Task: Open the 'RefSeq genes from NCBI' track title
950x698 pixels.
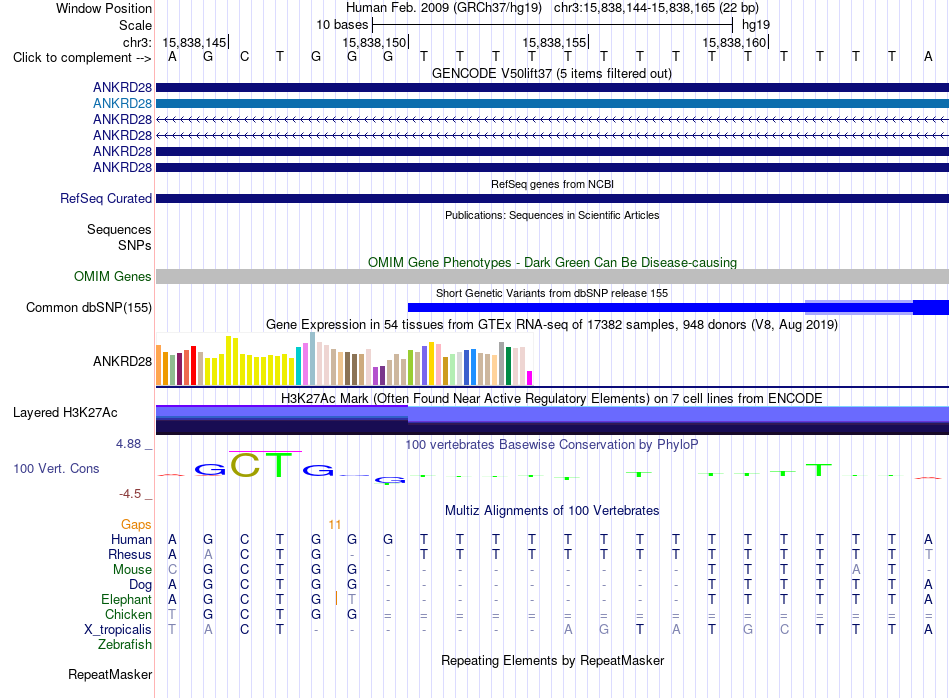Action: [x=552, y=184]
